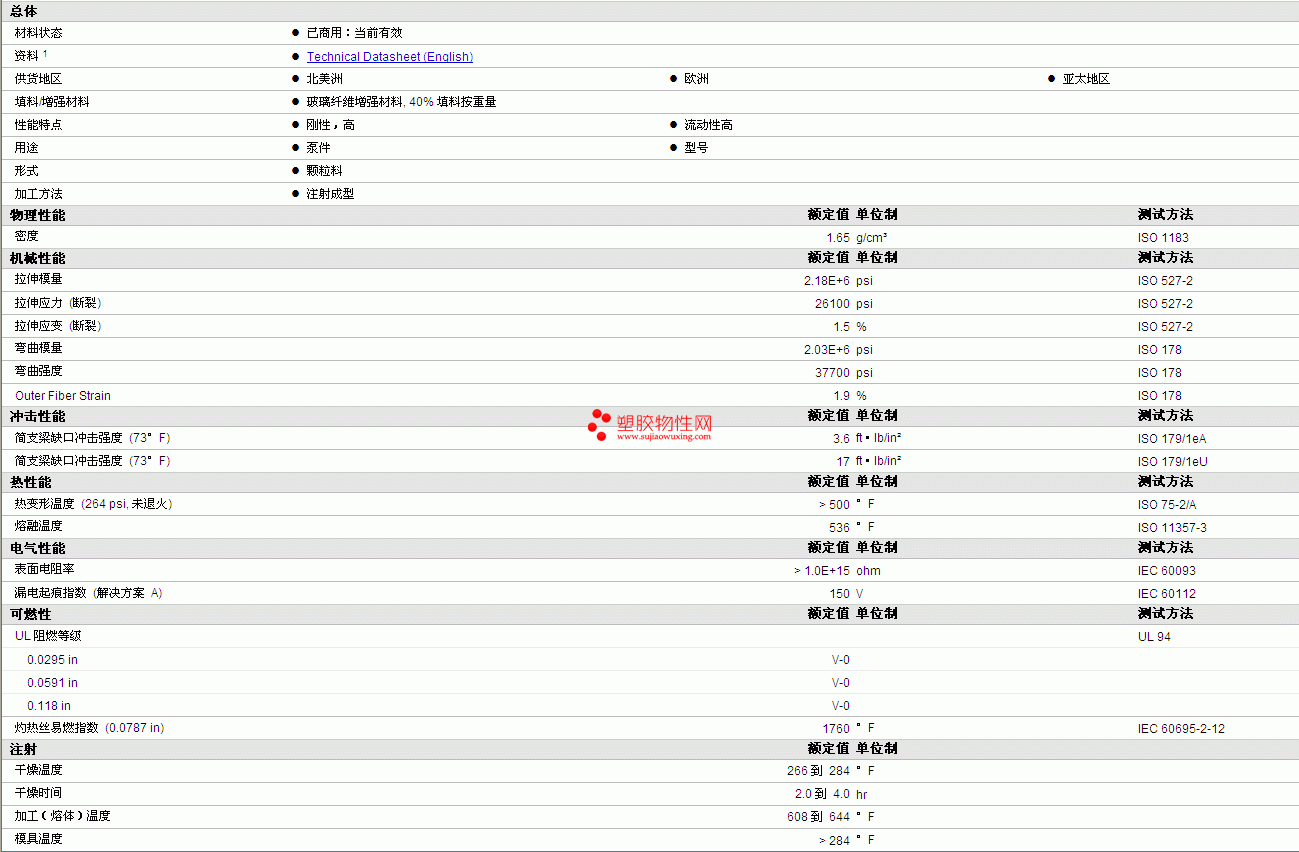This screenshot has height=852, width=1299.
Task: Click 玻璃纤维增强材料, 40% 填料按重量
Action: click(401, 102)
